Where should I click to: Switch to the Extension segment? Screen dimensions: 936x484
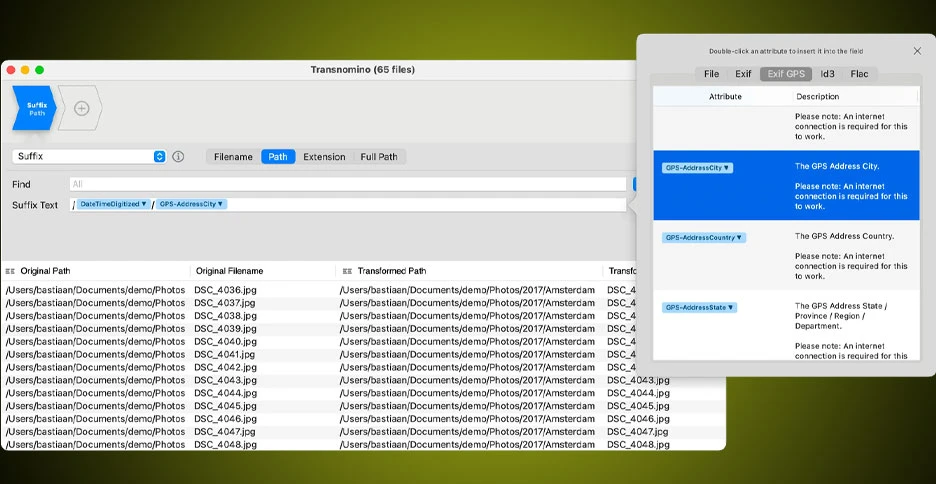coord(324,157)
